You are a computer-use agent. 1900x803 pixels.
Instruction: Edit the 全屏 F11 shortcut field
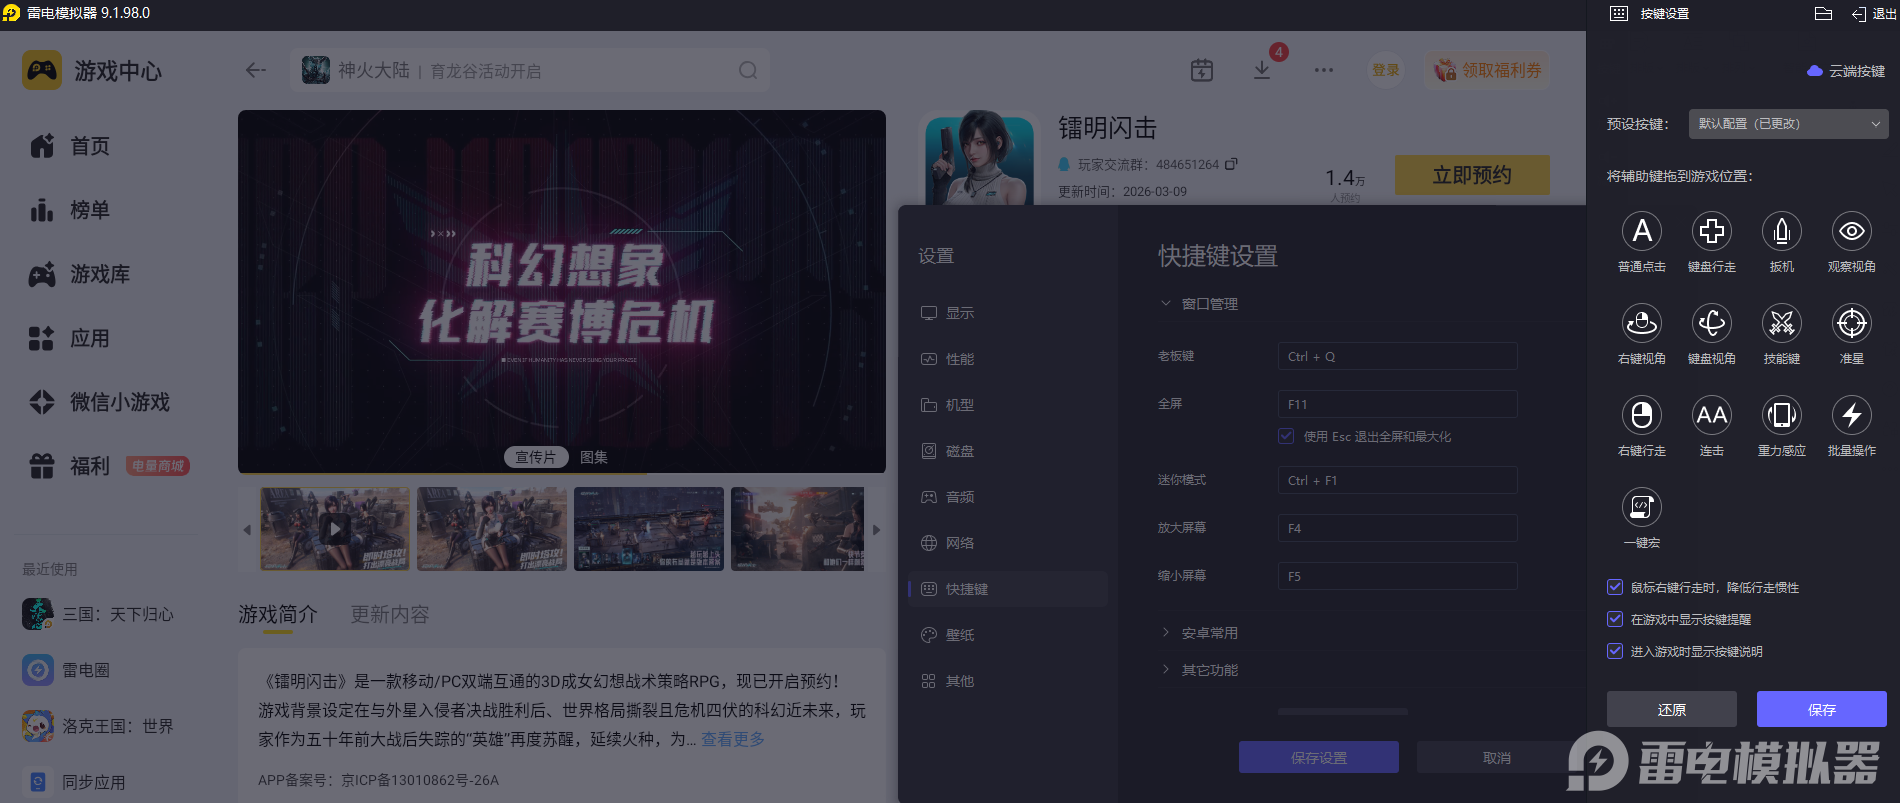1397,404
